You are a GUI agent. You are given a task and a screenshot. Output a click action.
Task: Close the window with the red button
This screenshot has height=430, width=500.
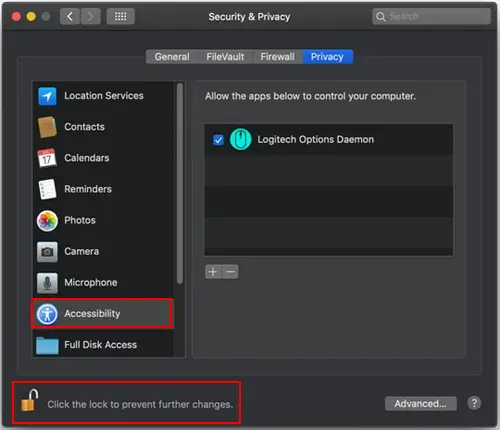coord(16,16)
